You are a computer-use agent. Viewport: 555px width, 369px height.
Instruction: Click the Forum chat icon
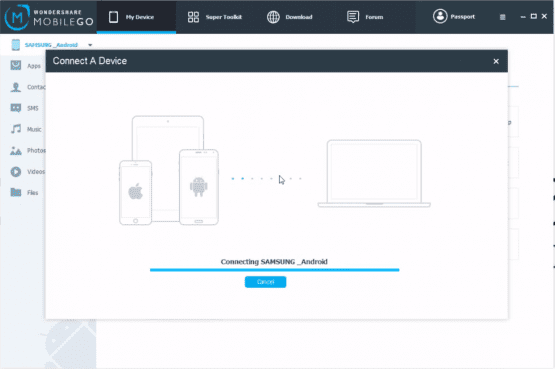click(353, 17)
